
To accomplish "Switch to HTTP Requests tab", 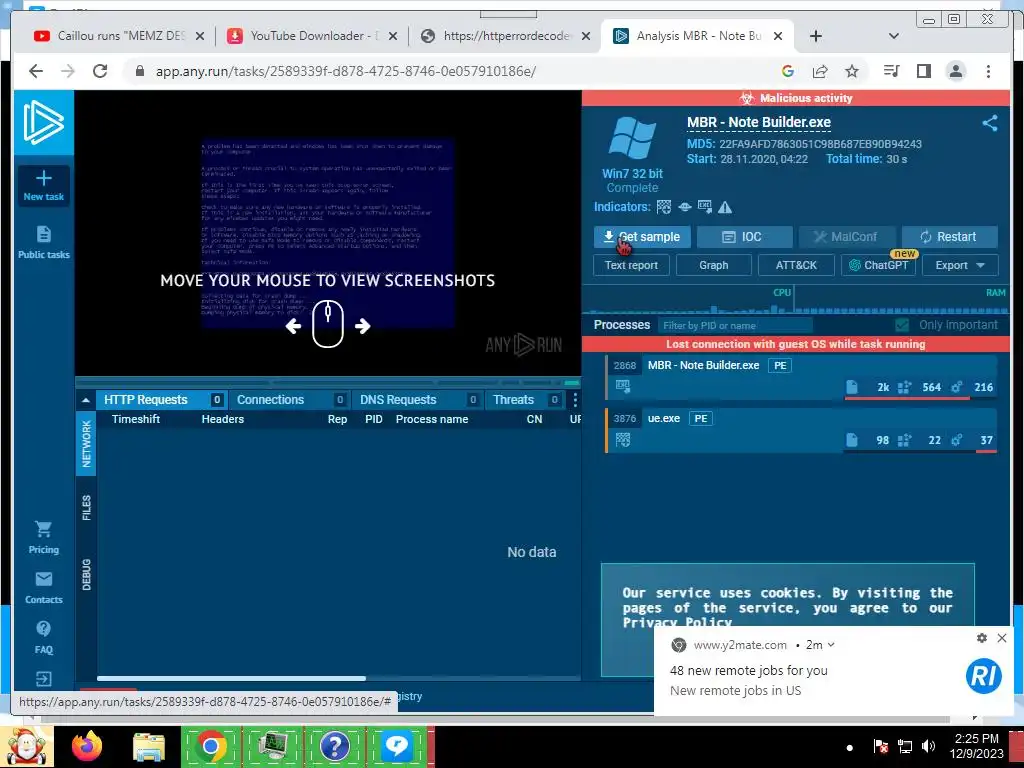I will pyautogui.click(x=161, y=400).
